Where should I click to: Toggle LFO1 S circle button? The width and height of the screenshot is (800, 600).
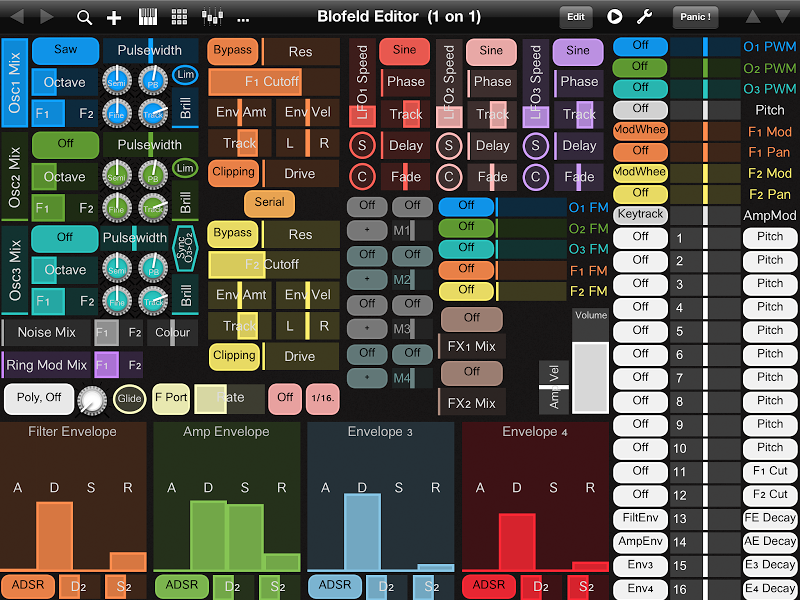pyautogui.click(x=363, y=146)
